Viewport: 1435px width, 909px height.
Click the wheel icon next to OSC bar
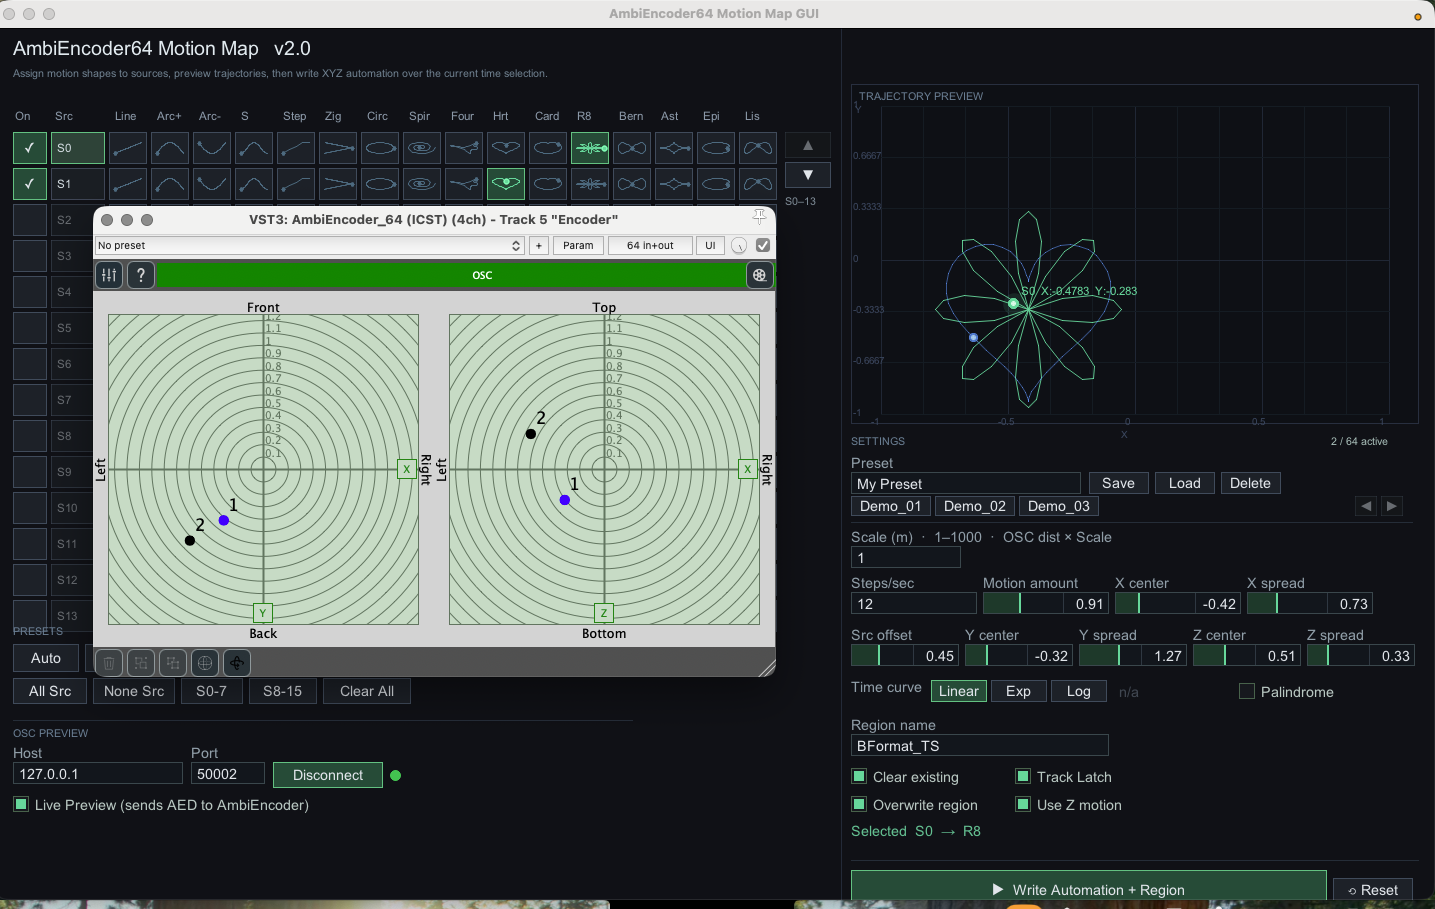coord(760,275)
